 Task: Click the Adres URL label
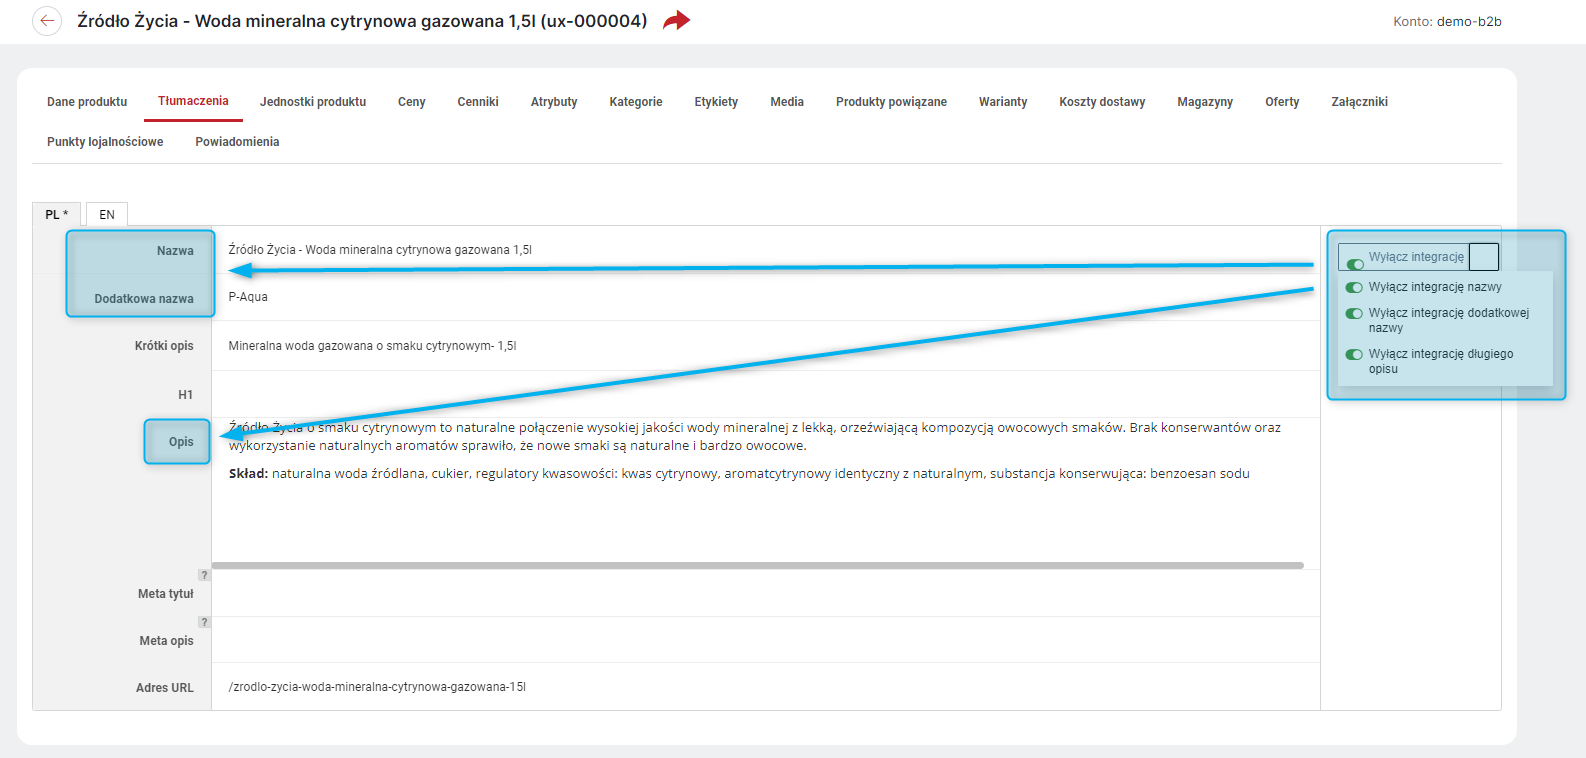coord(165,688)
